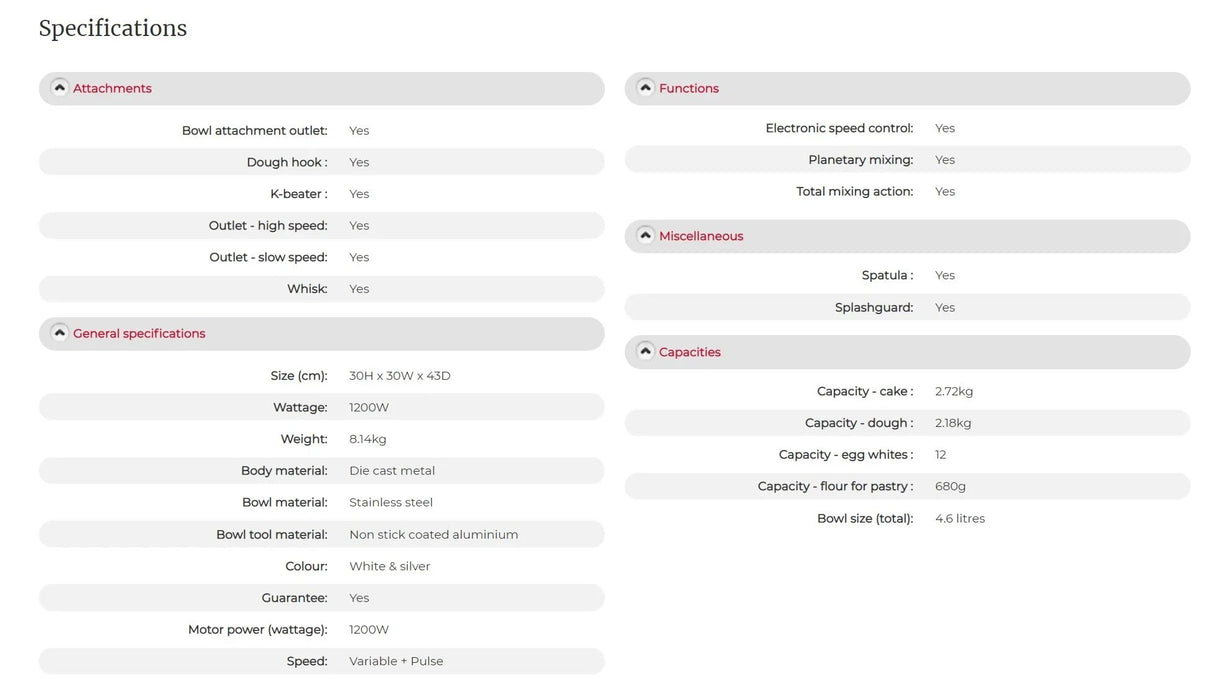Screen dimensions: 1232x700
Task: Click the Speed value Variable + Pulse
Action: click(x=395, y=661)
